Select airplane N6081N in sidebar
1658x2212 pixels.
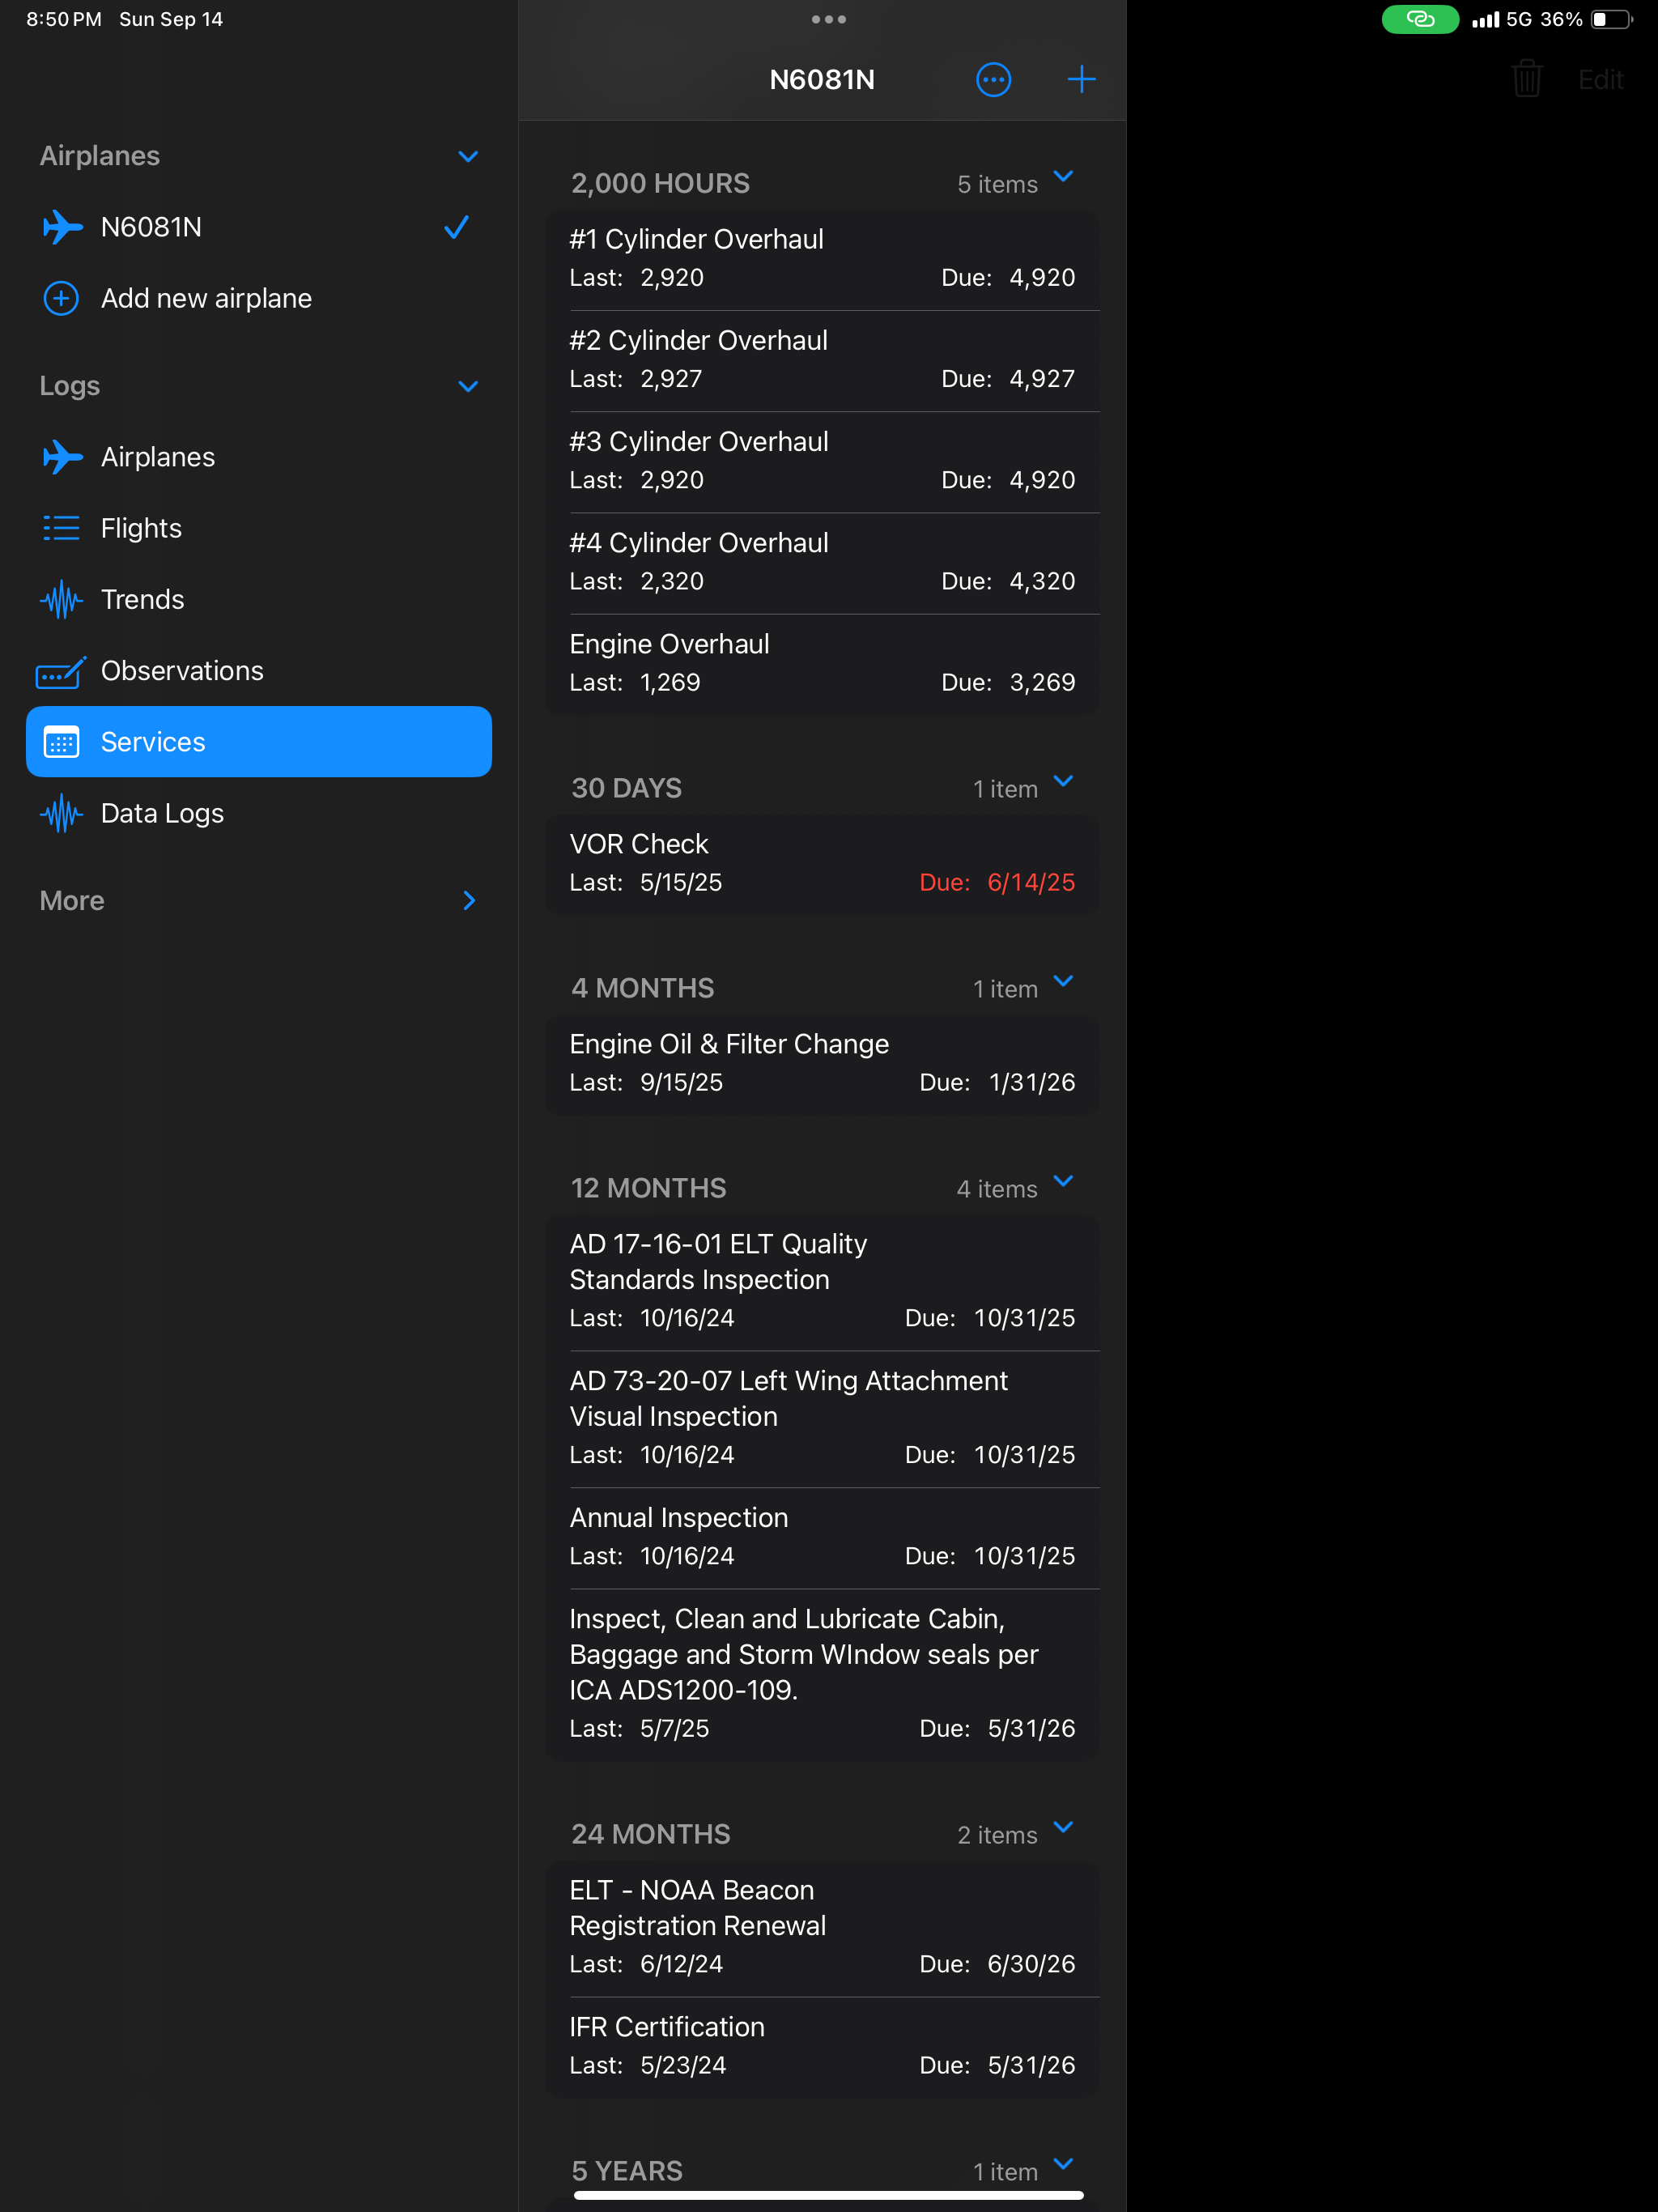[x=259, y=227]
